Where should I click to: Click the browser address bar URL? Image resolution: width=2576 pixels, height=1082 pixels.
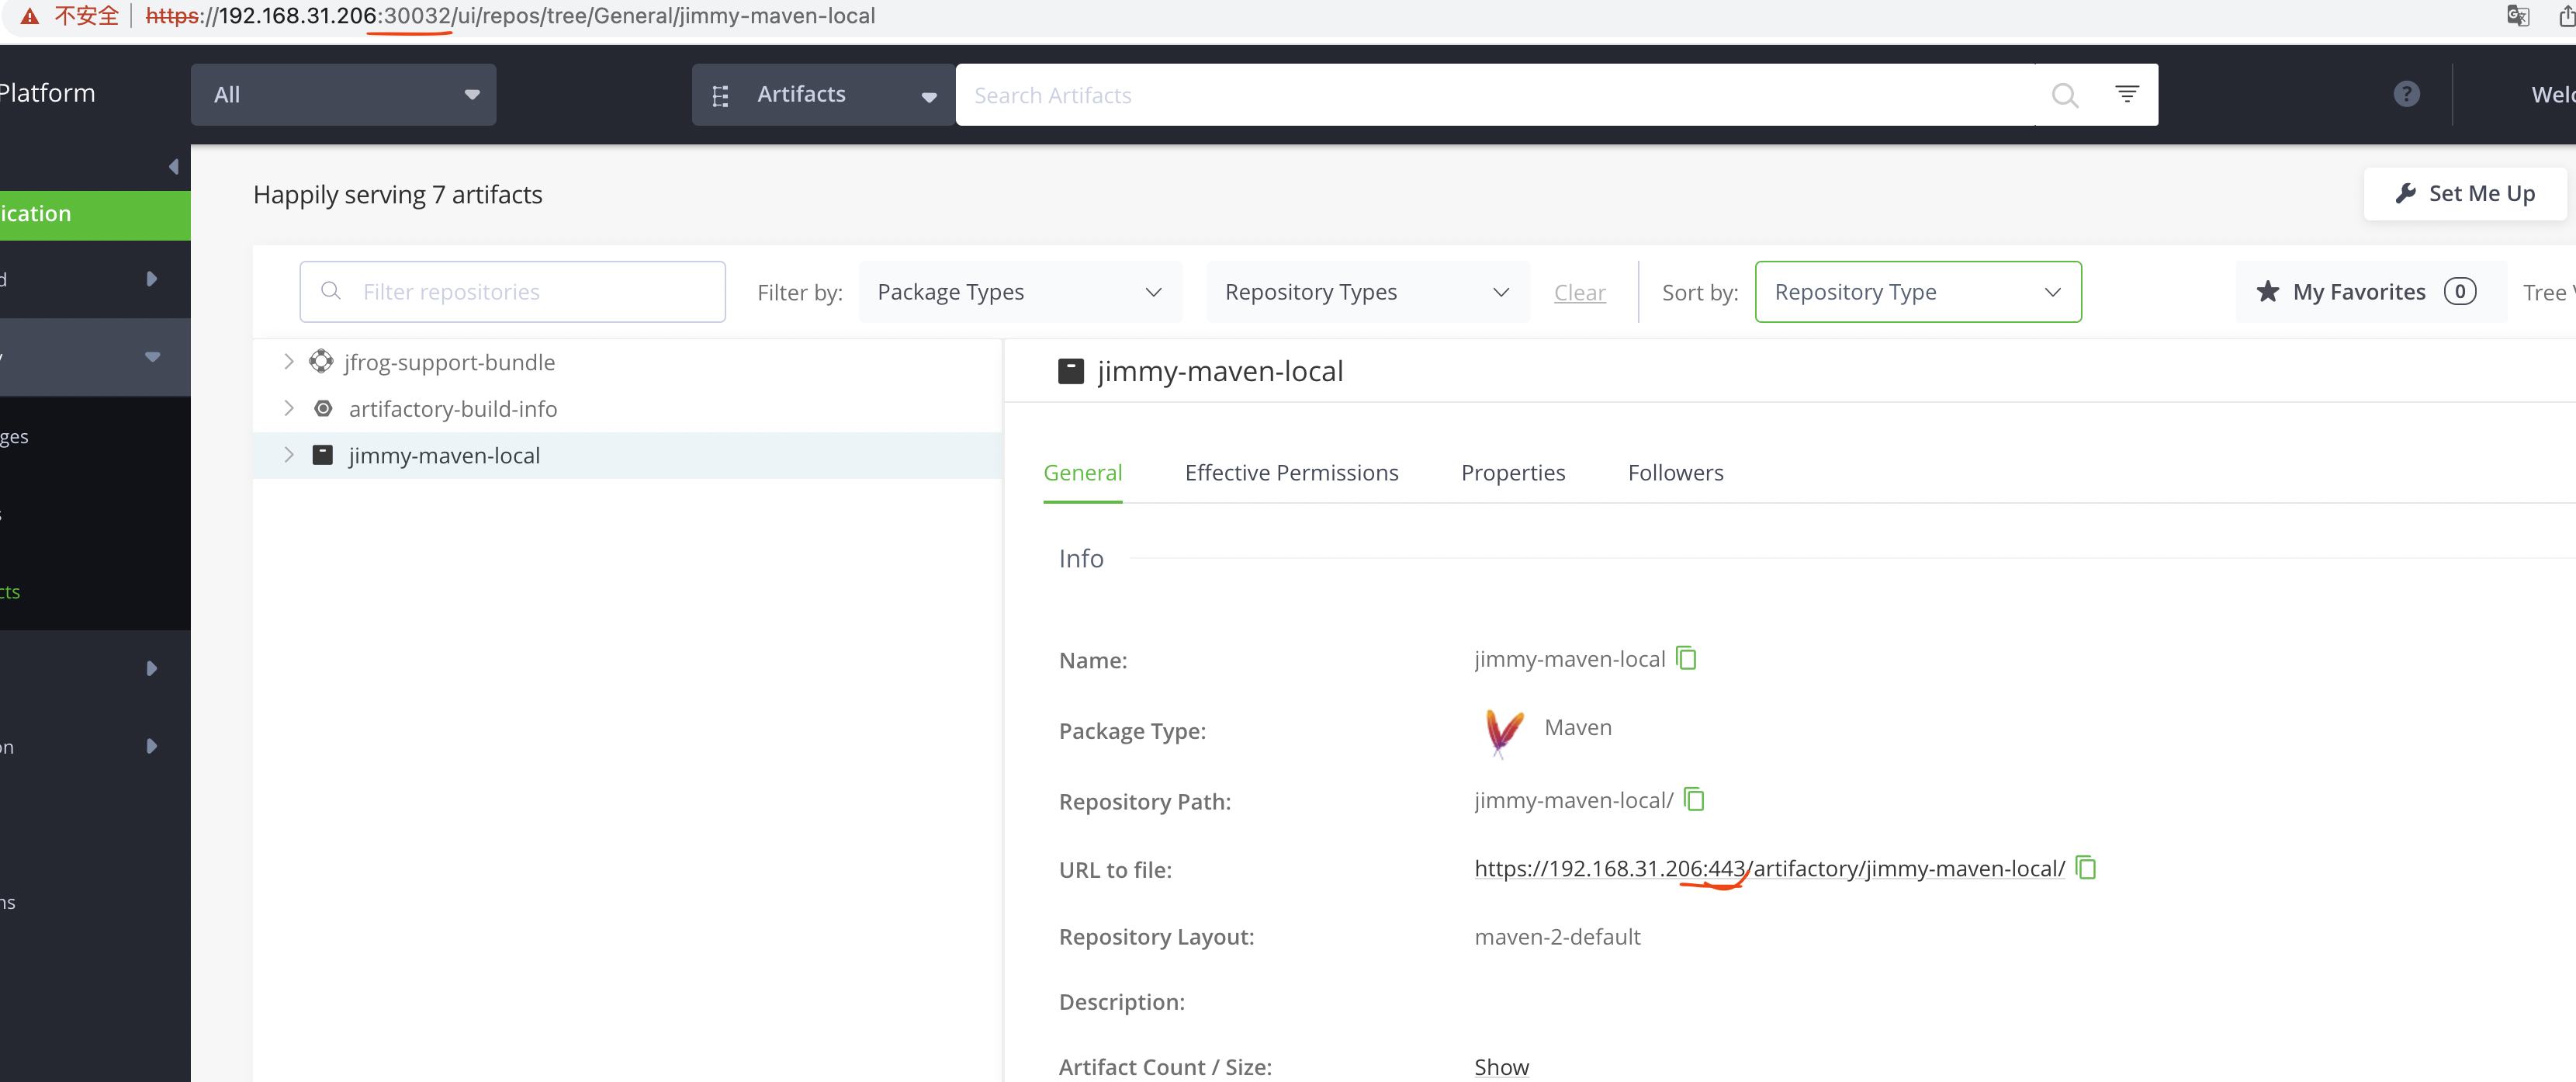tap(510, 16)
